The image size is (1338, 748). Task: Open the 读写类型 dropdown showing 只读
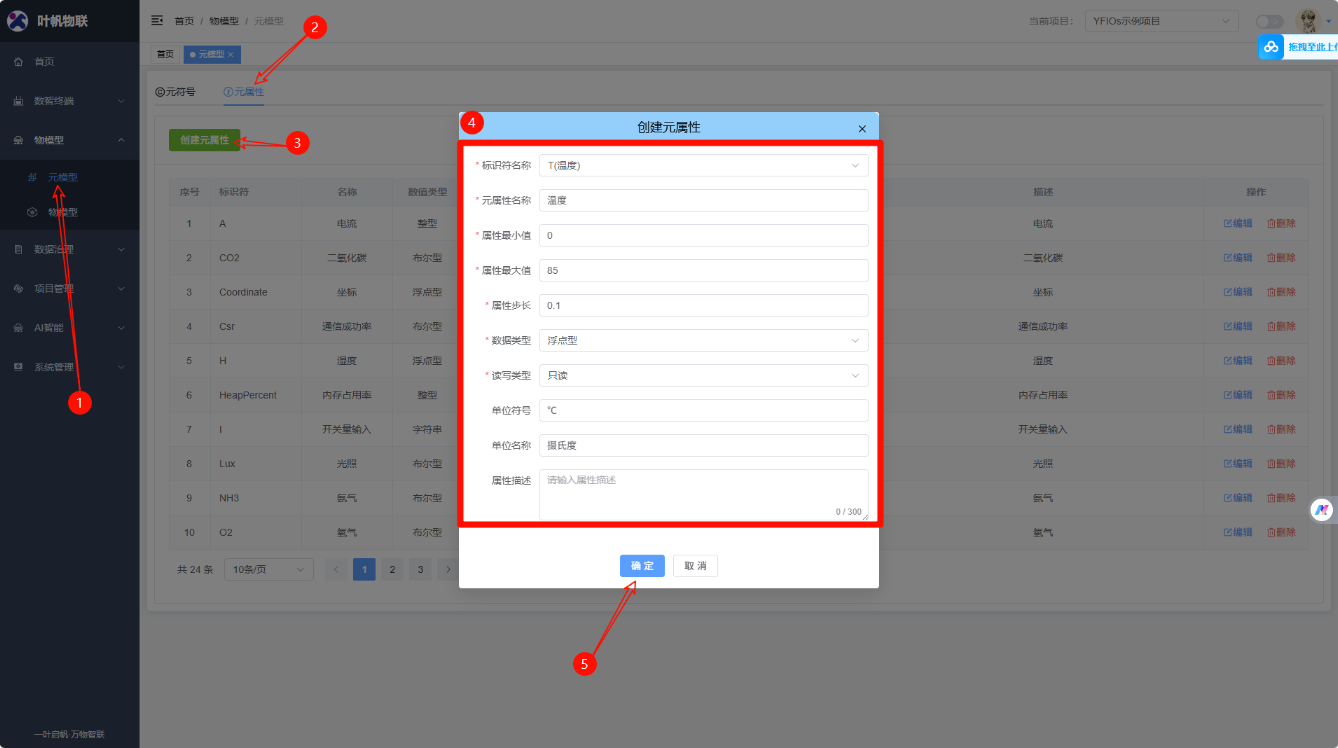coord(703,376)
